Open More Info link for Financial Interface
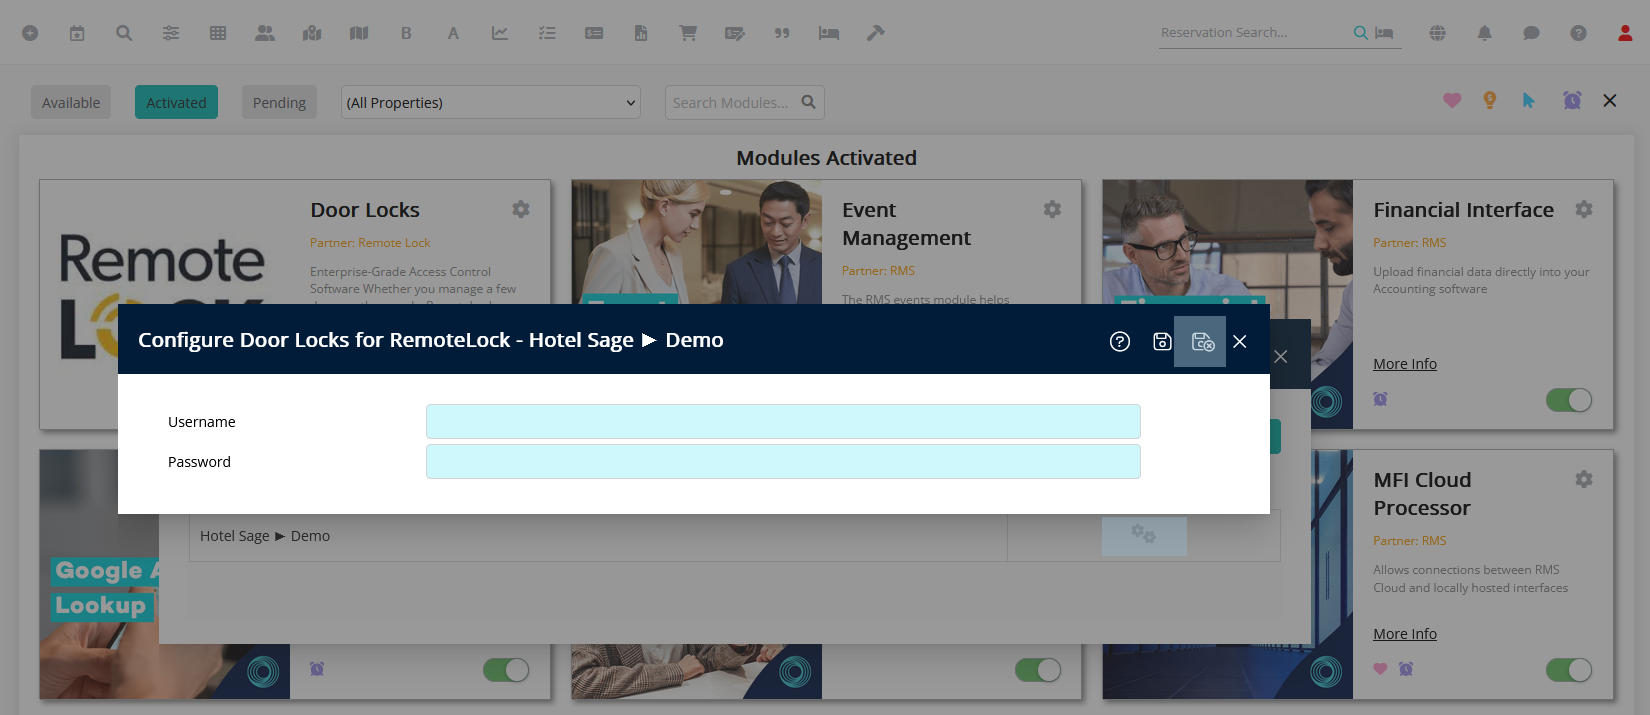 pos(1405,364)
